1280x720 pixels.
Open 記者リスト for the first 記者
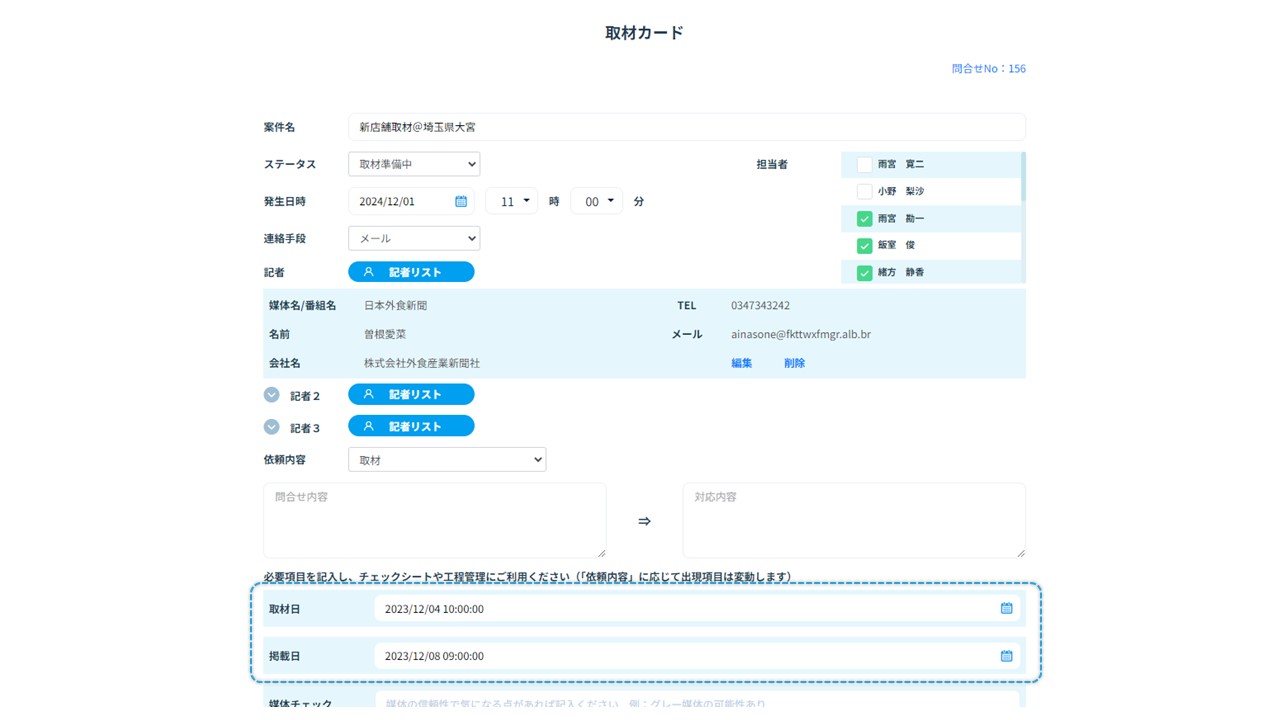pos(411,272)
